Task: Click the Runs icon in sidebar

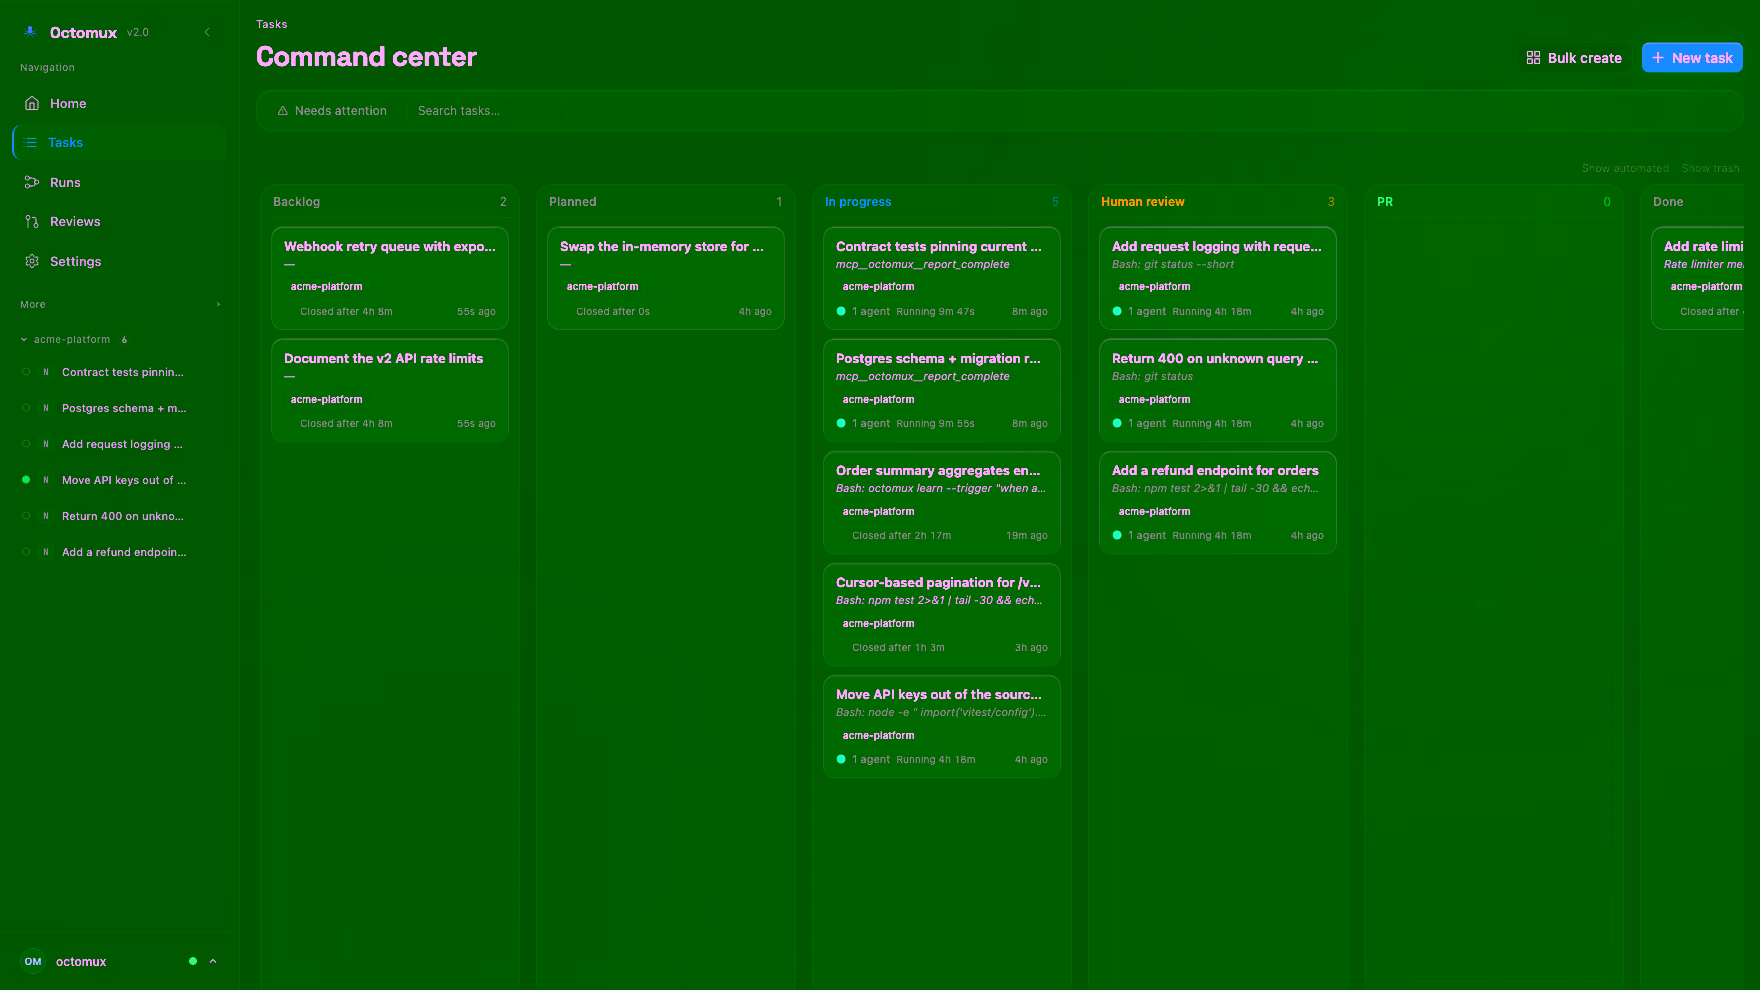Action: (x=32, y=182)
